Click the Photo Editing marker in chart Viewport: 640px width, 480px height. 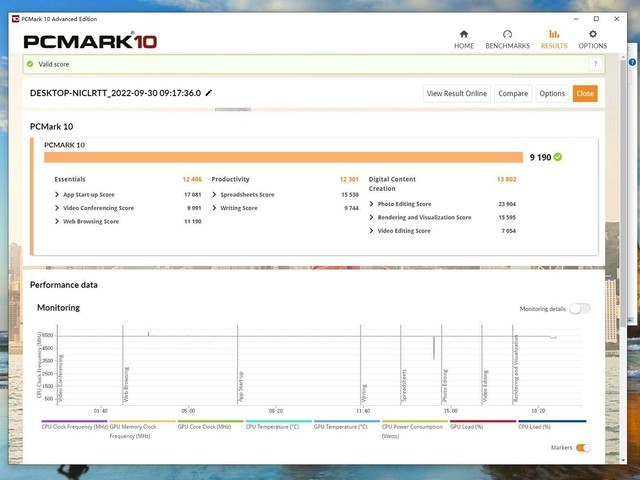445,386
